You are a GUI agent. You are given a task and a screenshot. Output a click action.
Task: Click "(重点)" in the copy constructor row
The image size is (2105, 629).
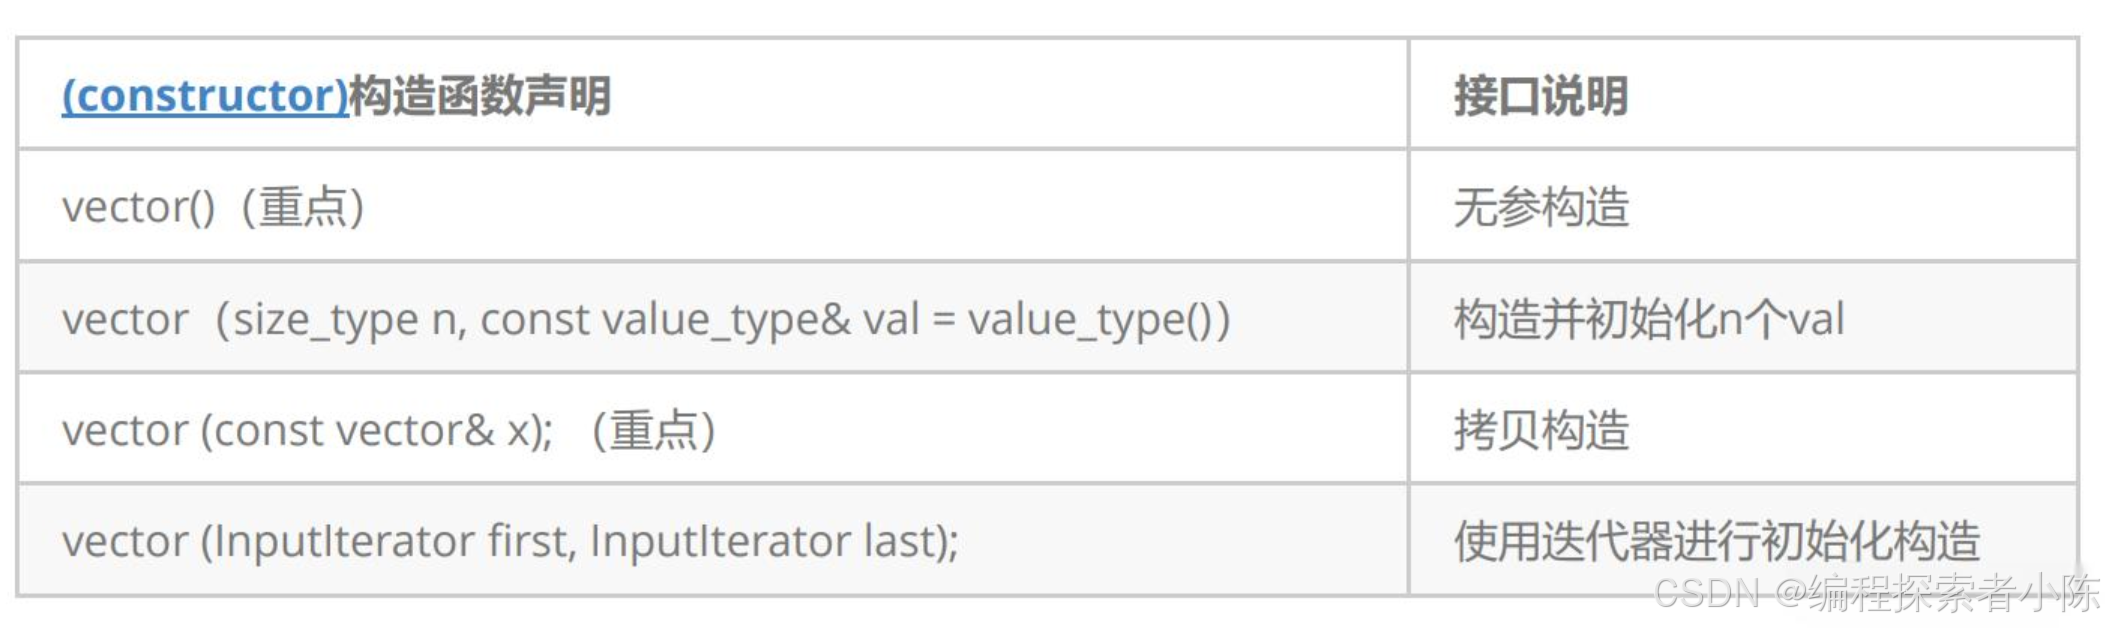(653, 431)
